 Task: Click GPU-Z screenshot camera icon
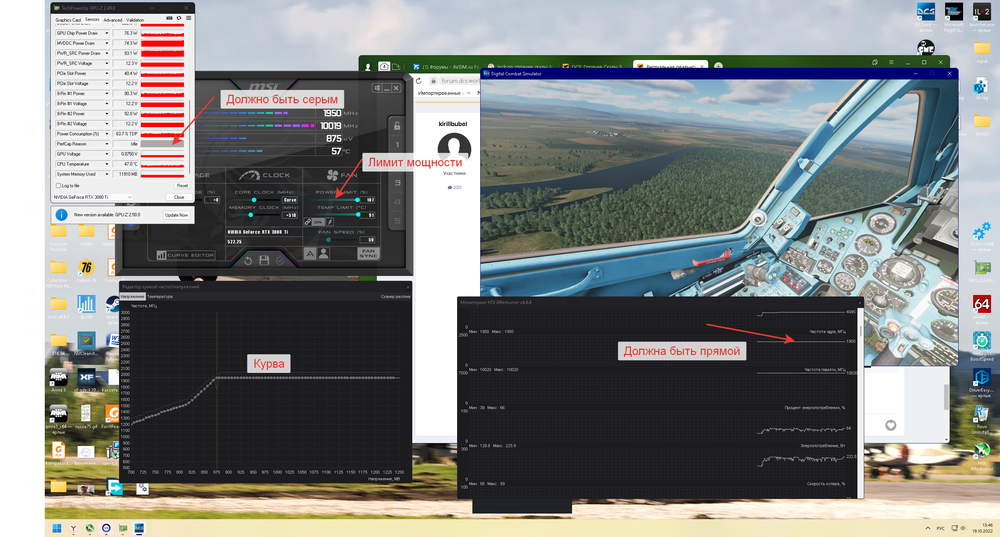click(x=170, y=18)
